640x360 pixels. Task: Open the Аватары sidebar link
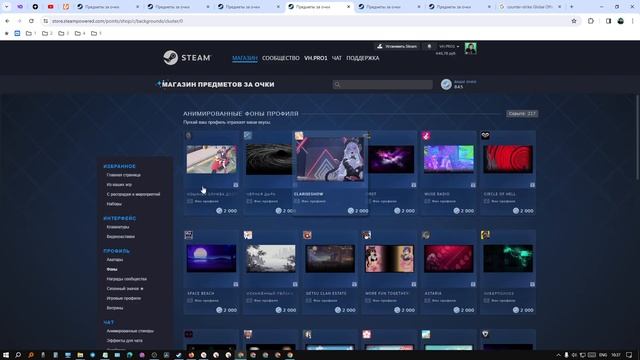point(115,260)
